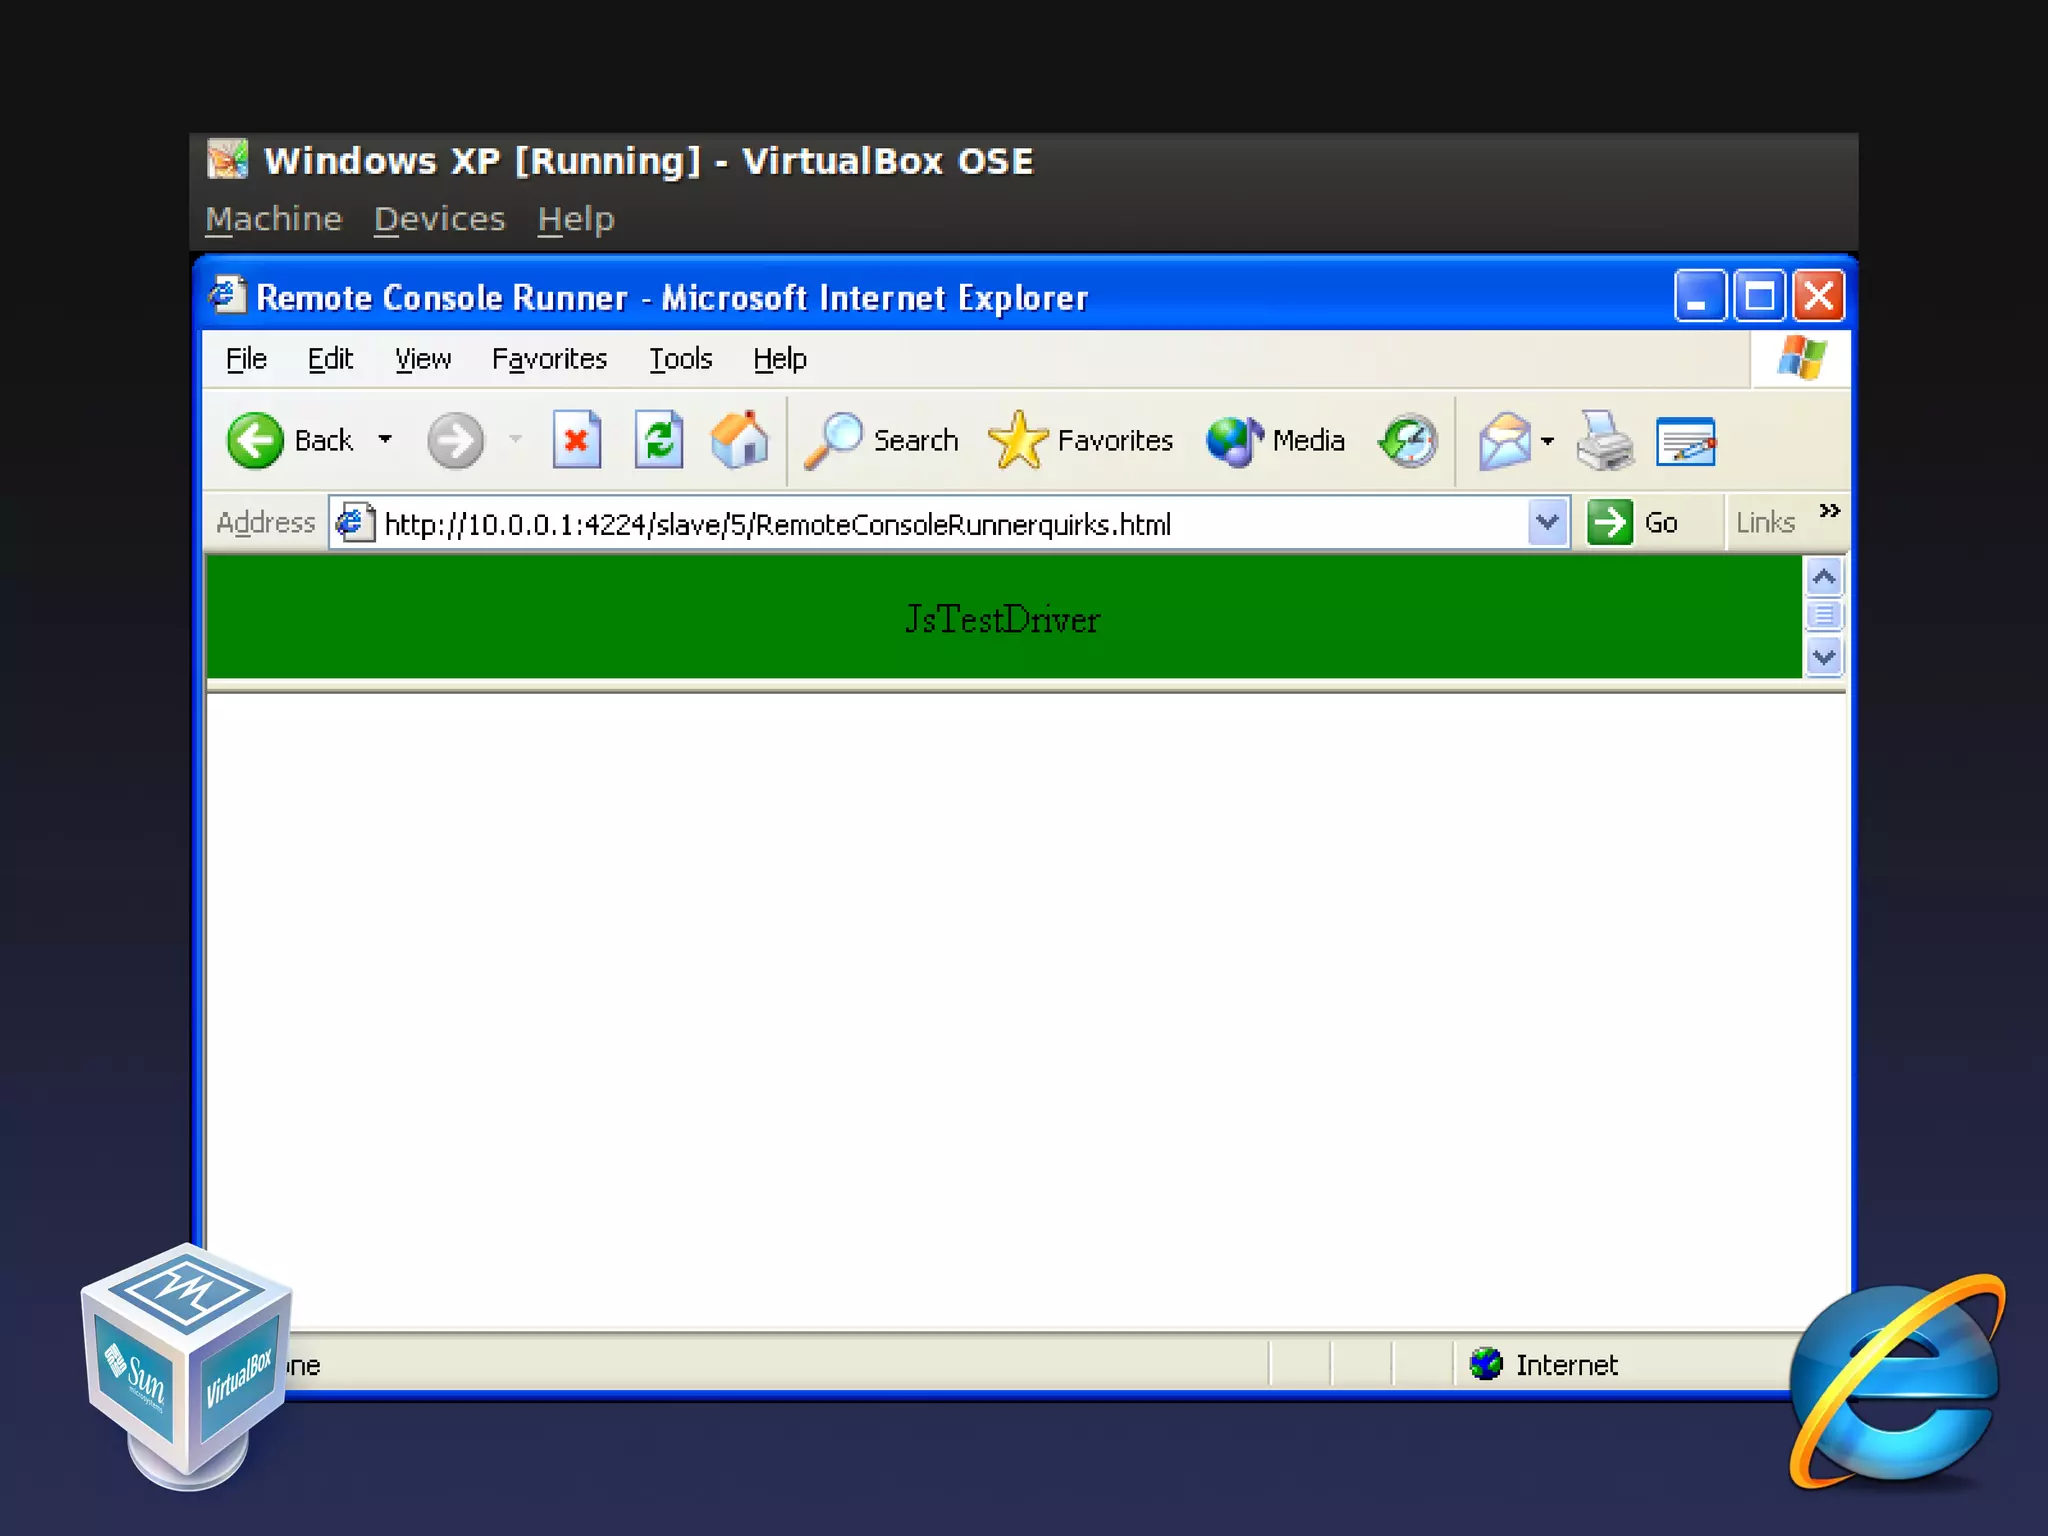Screen dimensions: 2048x1536
Task: Expand the Links toolbar chevron
Action: 1829,511
